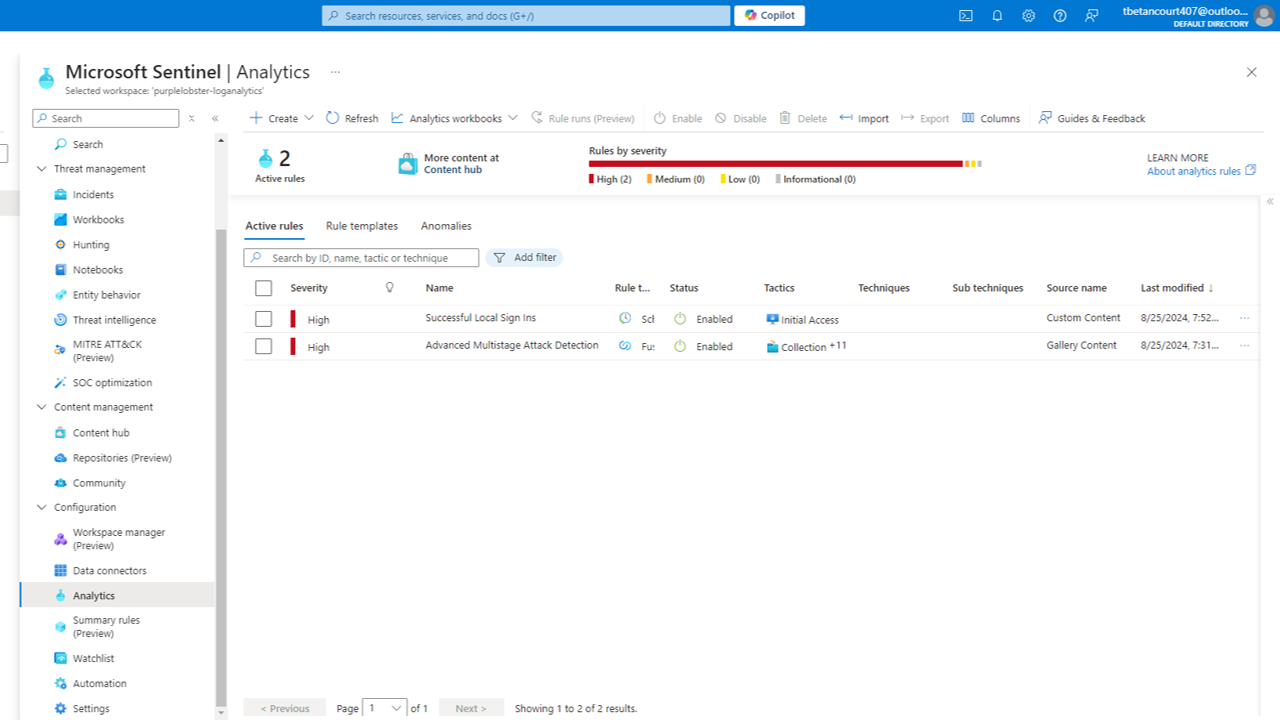
Task: Open Analytics workbooks dropdown
Action: [x=455, y=118]
